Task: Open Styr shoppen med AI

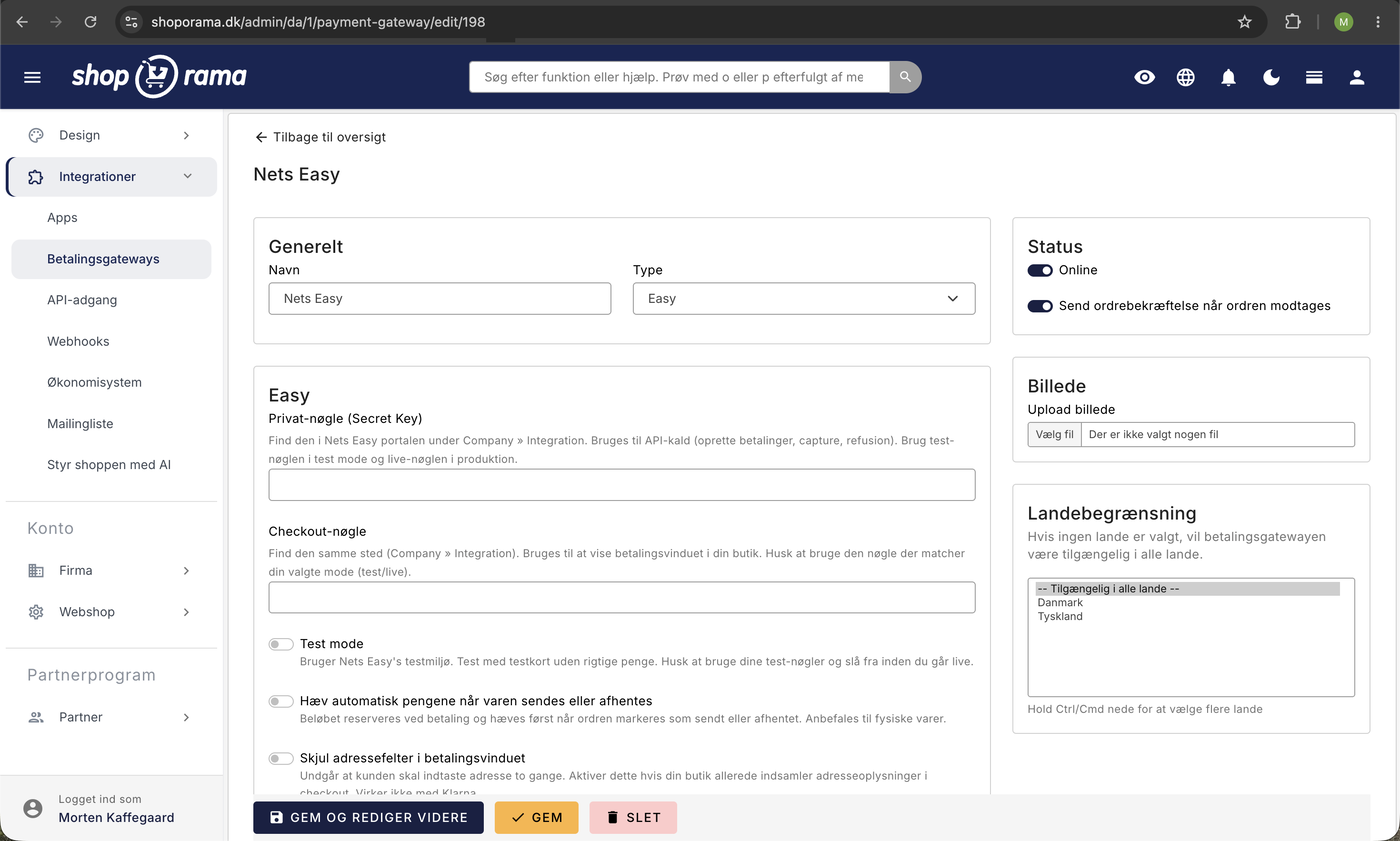Action: 111,465
